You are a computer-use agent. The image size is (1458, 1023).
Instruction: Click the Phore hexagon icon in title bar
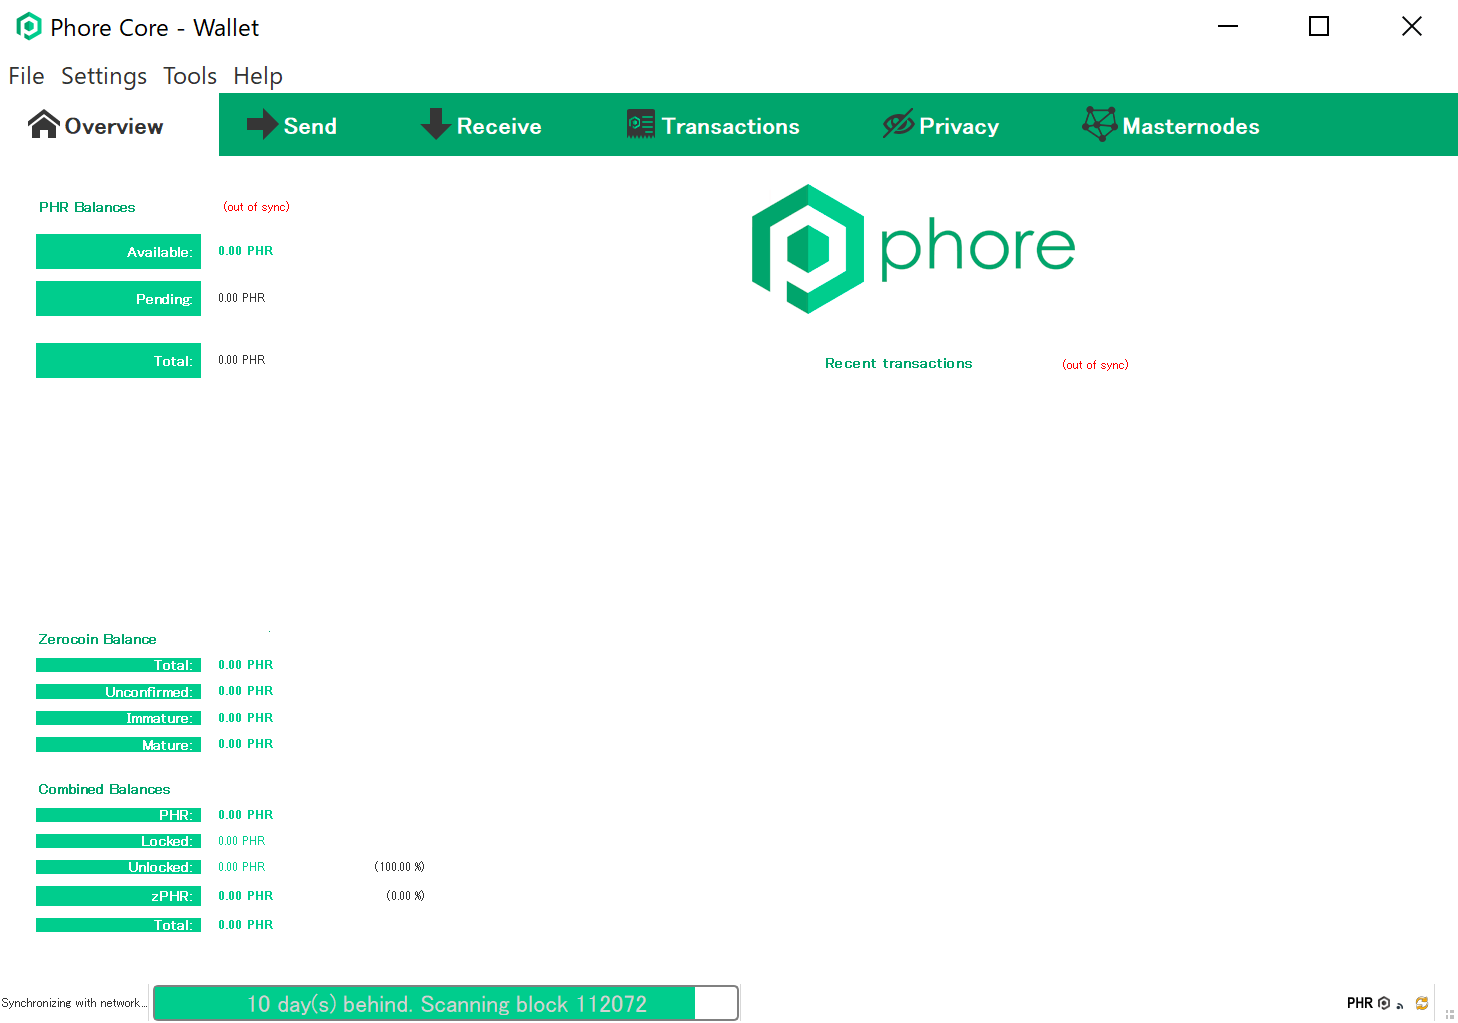tap(29, 27)
